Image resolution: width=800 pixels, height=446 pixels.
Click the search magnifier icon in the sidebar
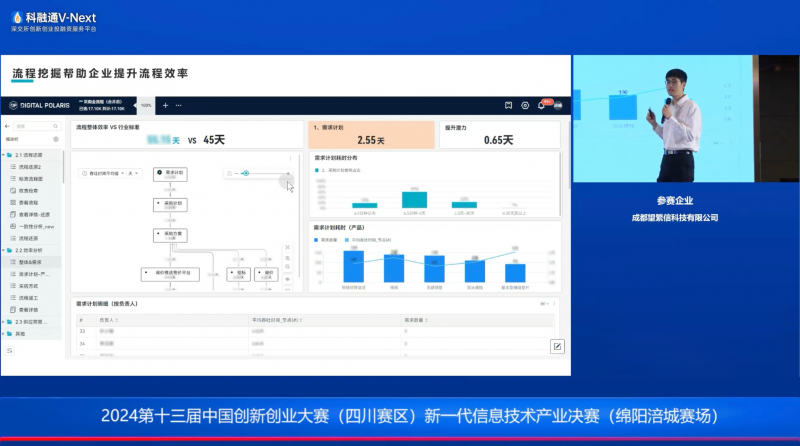tap(56, 126)
